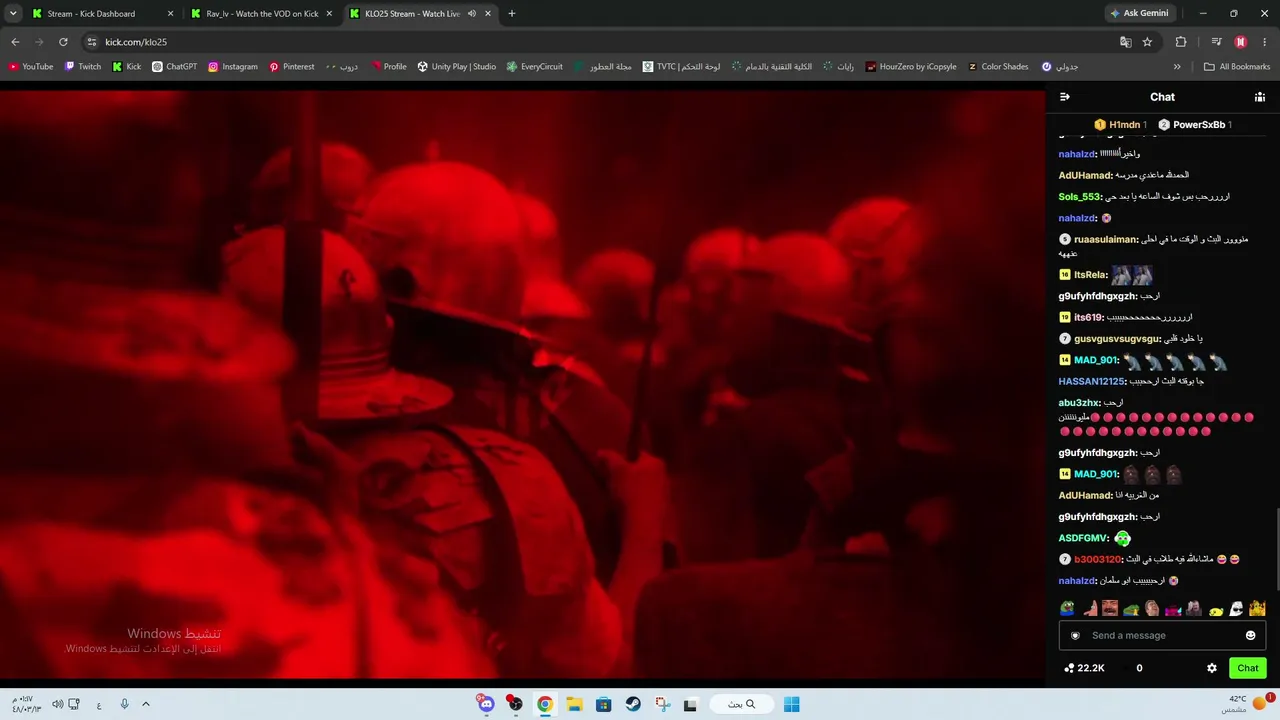Open Discord from the taskbar
Viewport: 1280px width, 720px height.
coord(486,704)
